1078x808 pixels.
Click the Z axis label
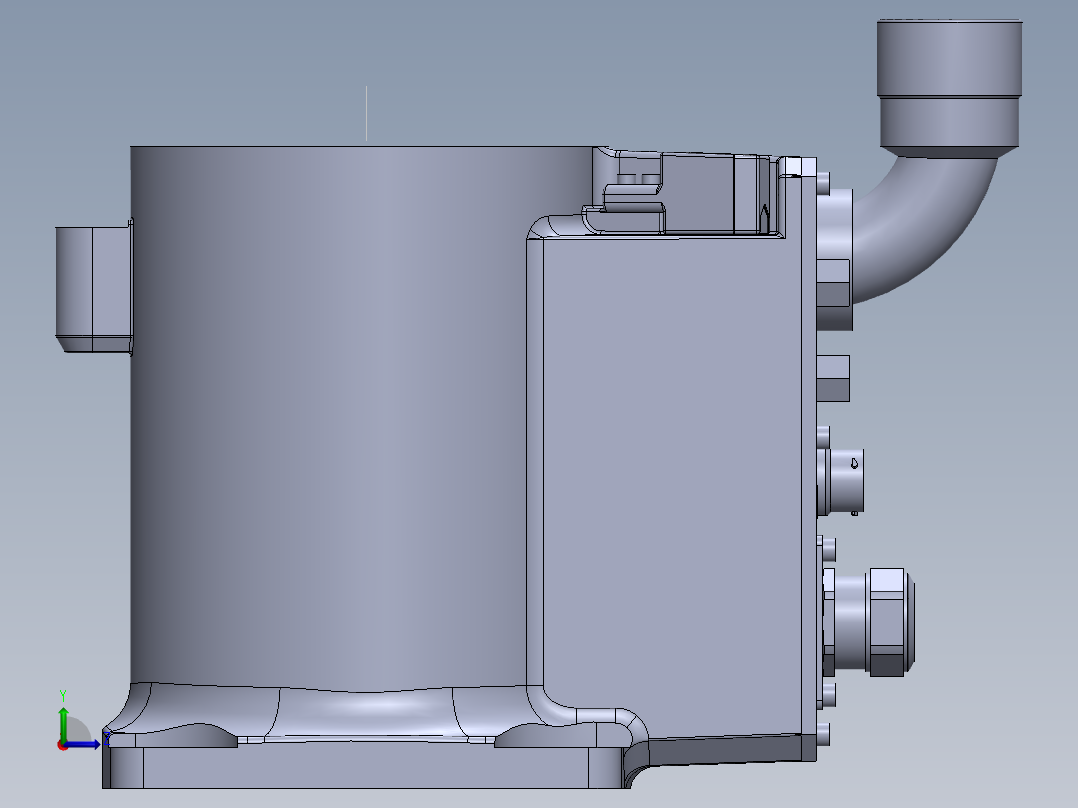click(106, 740)
